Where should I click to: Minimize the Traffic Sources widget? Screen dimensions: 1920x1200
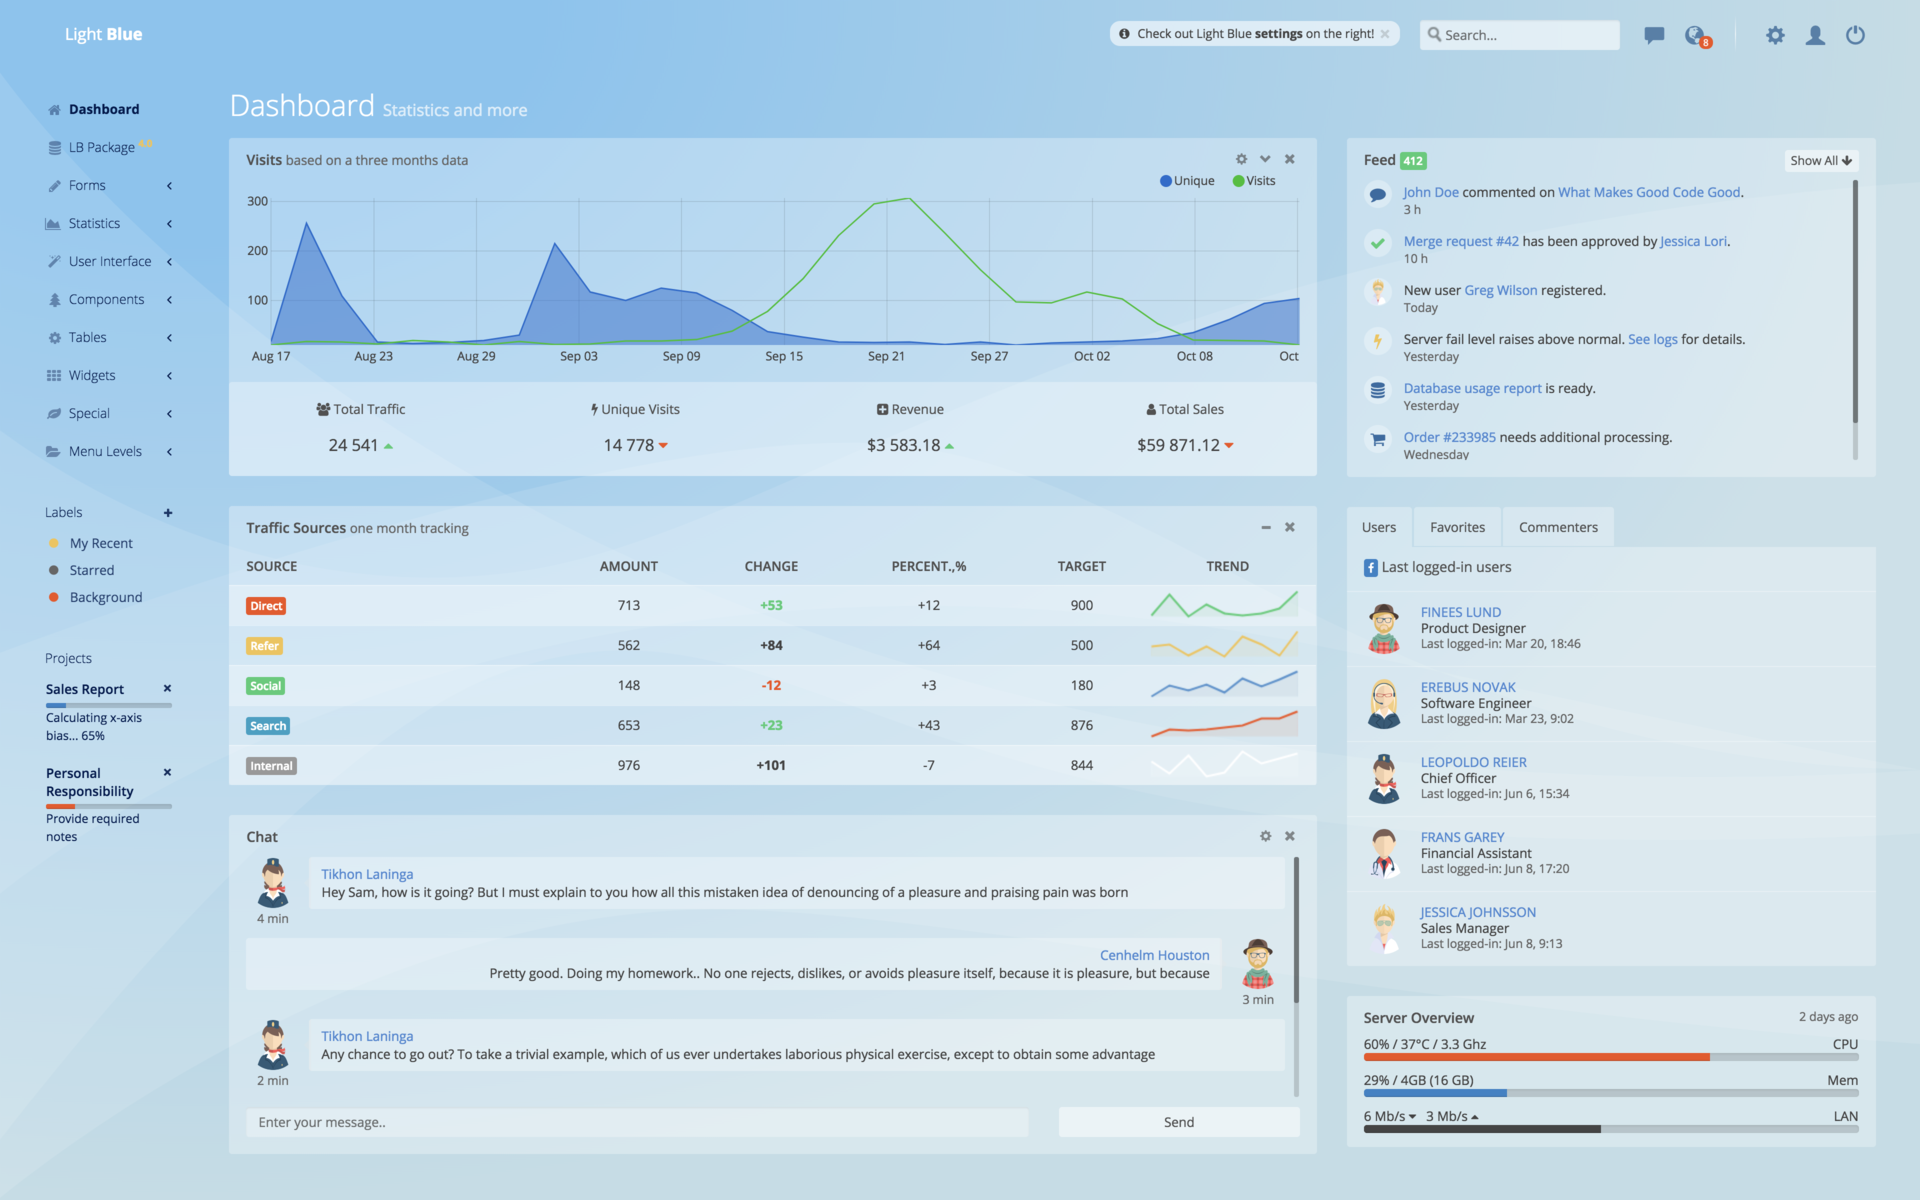(x=1266, y=527)
